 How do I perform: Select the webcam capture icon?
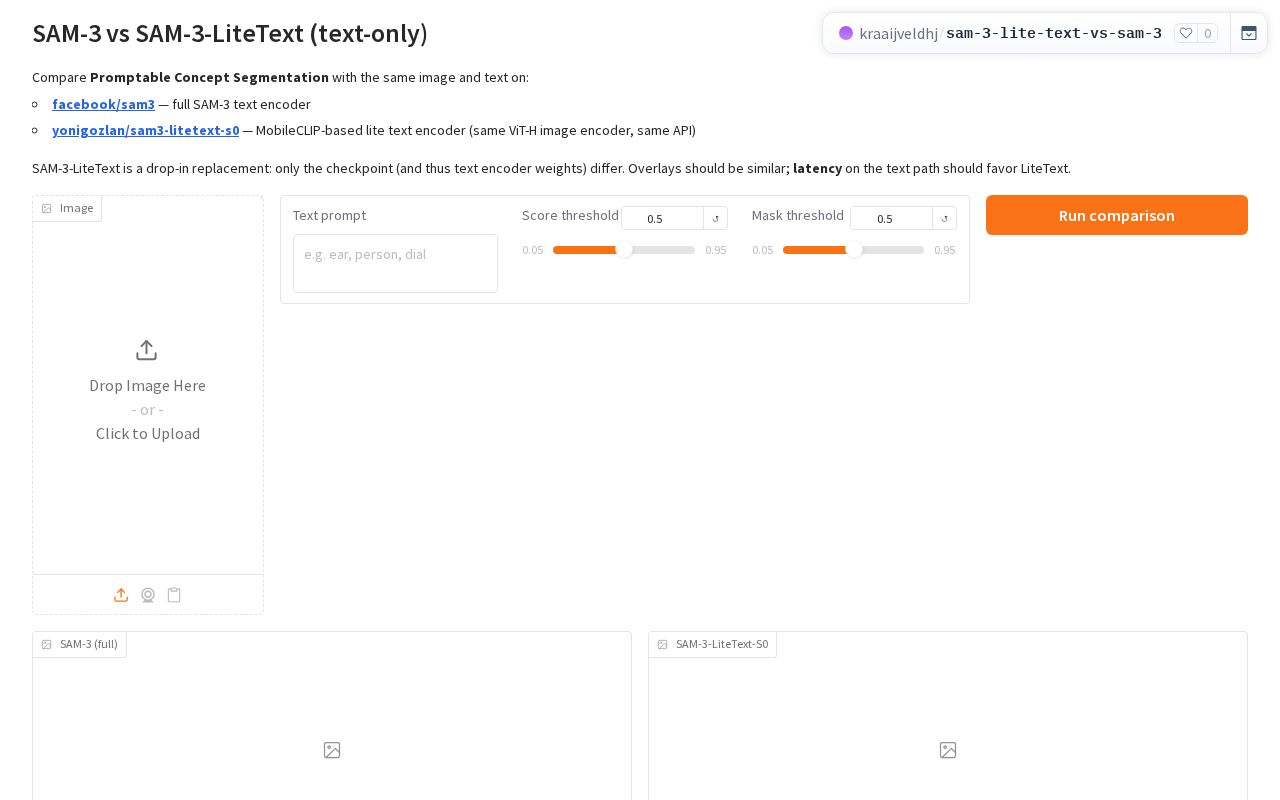pyautogui.click(x=148, y=595)
